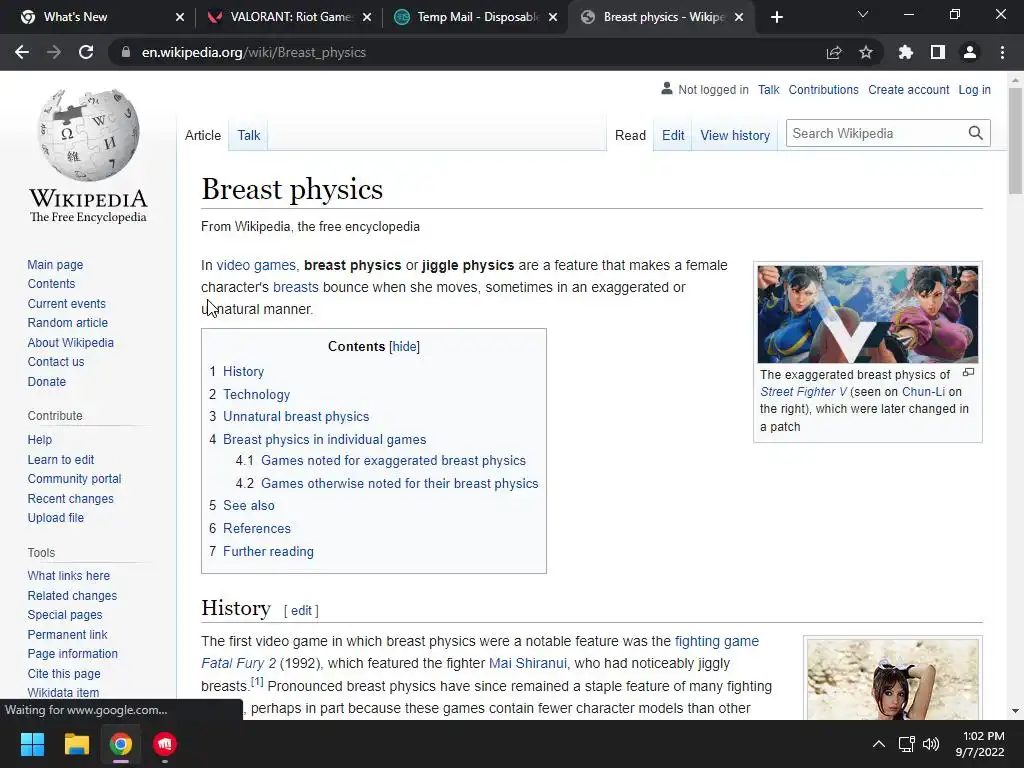Open the Permanent link tool
This screenshot has height=768, width=1024.
click(67, 634)
